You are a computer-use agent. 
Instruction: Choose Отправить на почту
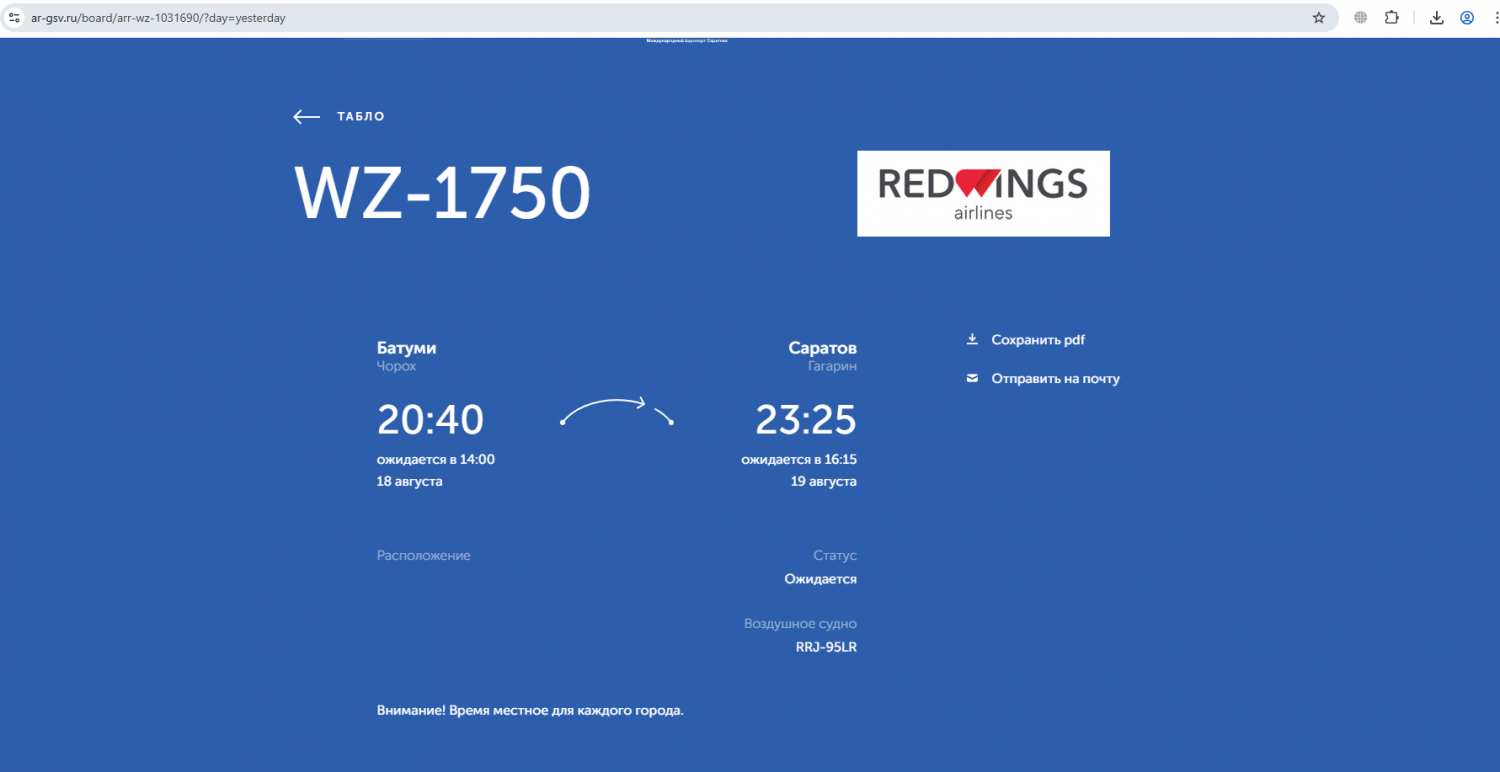pos(1055,379)
